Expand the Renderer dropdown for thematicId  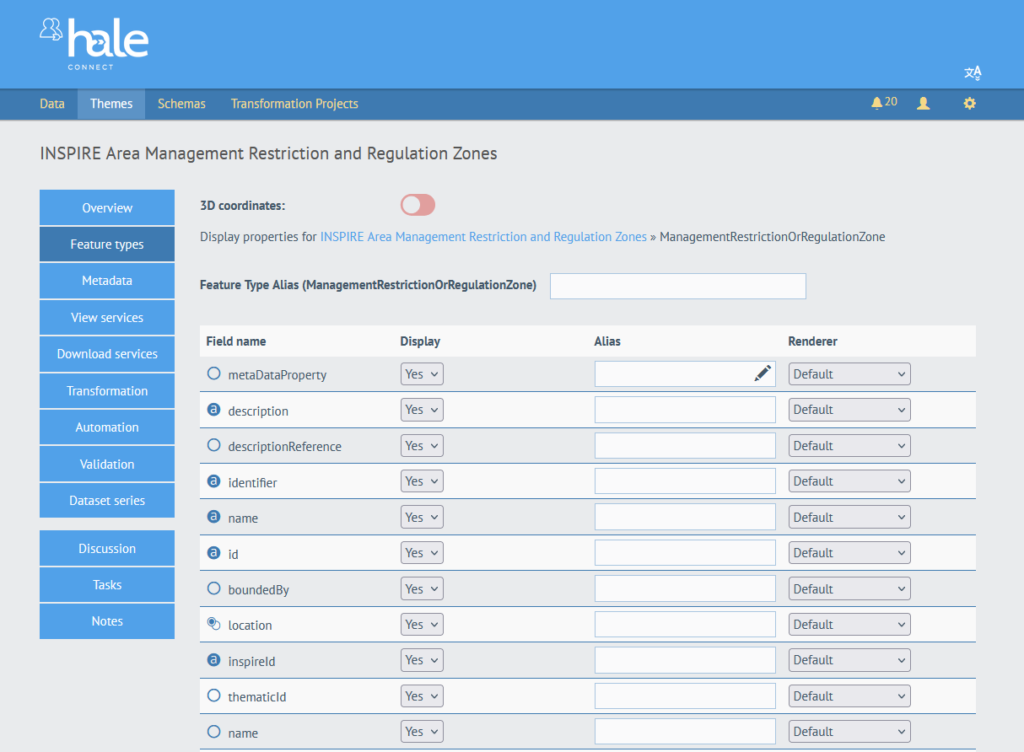point(849,696)
